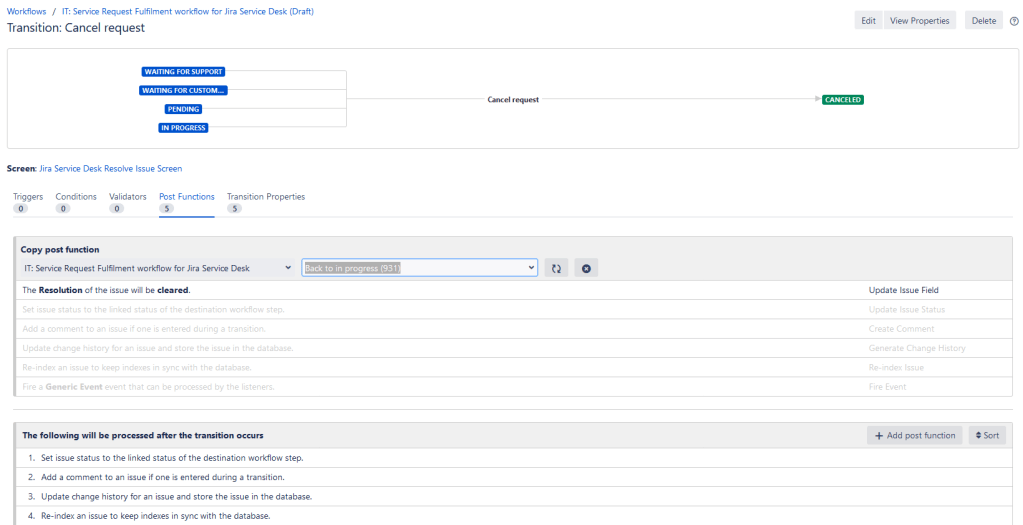Click the IN PROGRESS status lozenge
This screenshot has height=525, width=1023.
[184, 128]
